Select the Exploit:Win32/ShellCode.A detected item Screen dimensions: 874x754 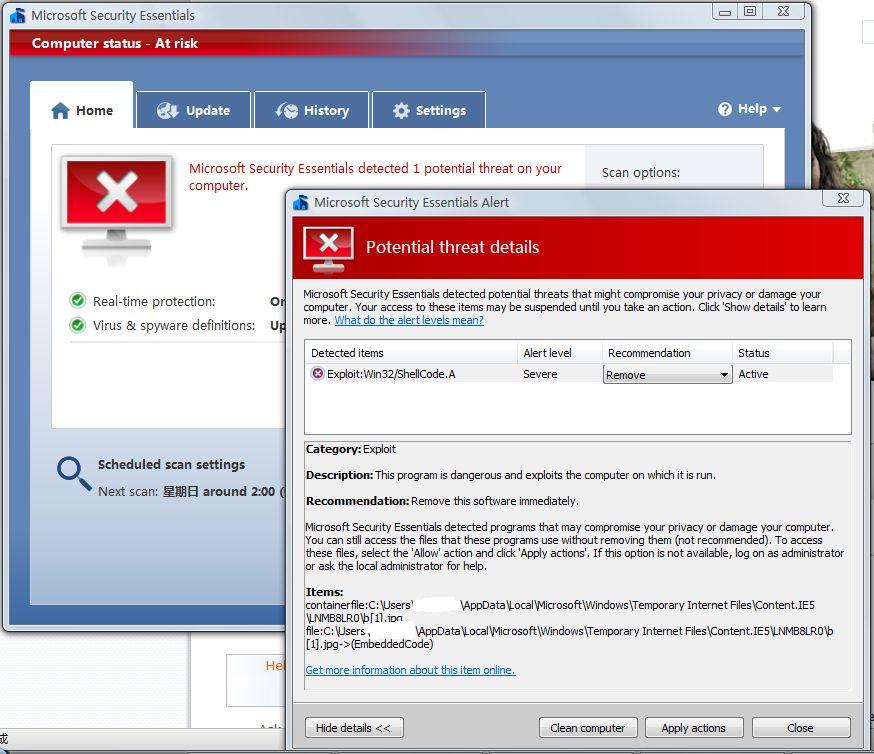(x=569, y=374)
